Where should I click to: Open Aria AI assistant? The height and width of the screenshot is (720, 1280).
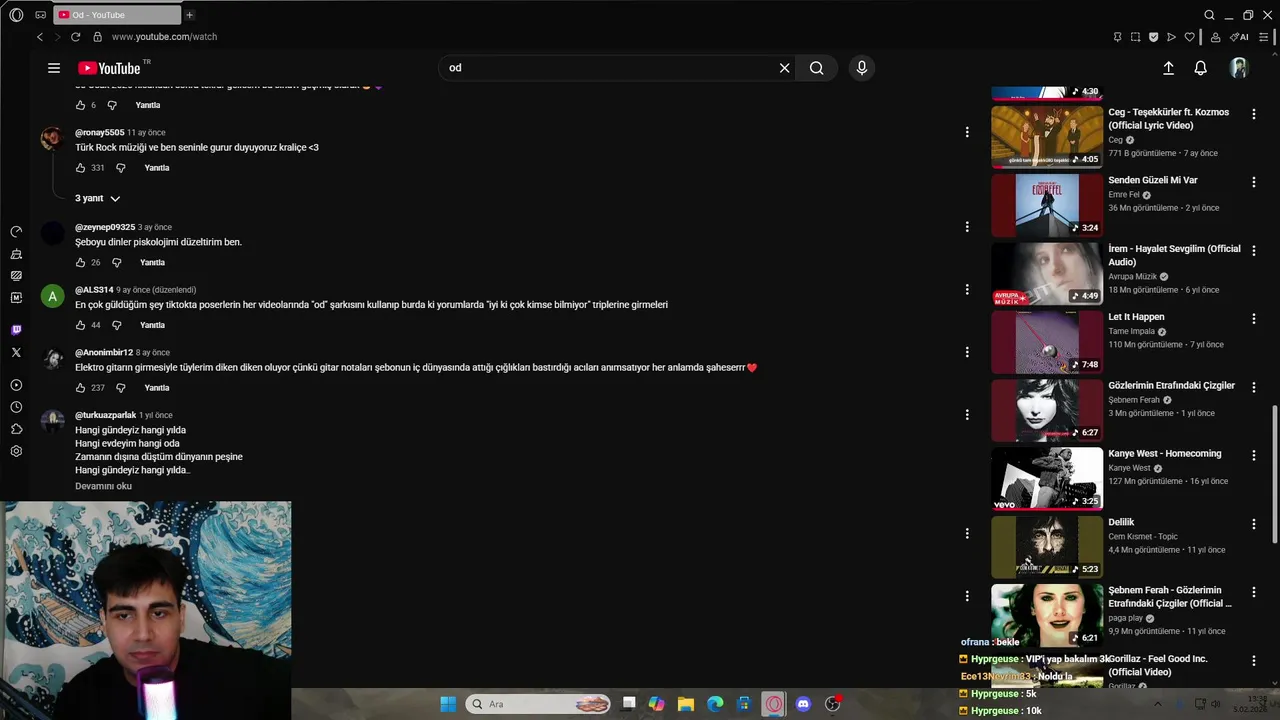[x=1239, y=37]
